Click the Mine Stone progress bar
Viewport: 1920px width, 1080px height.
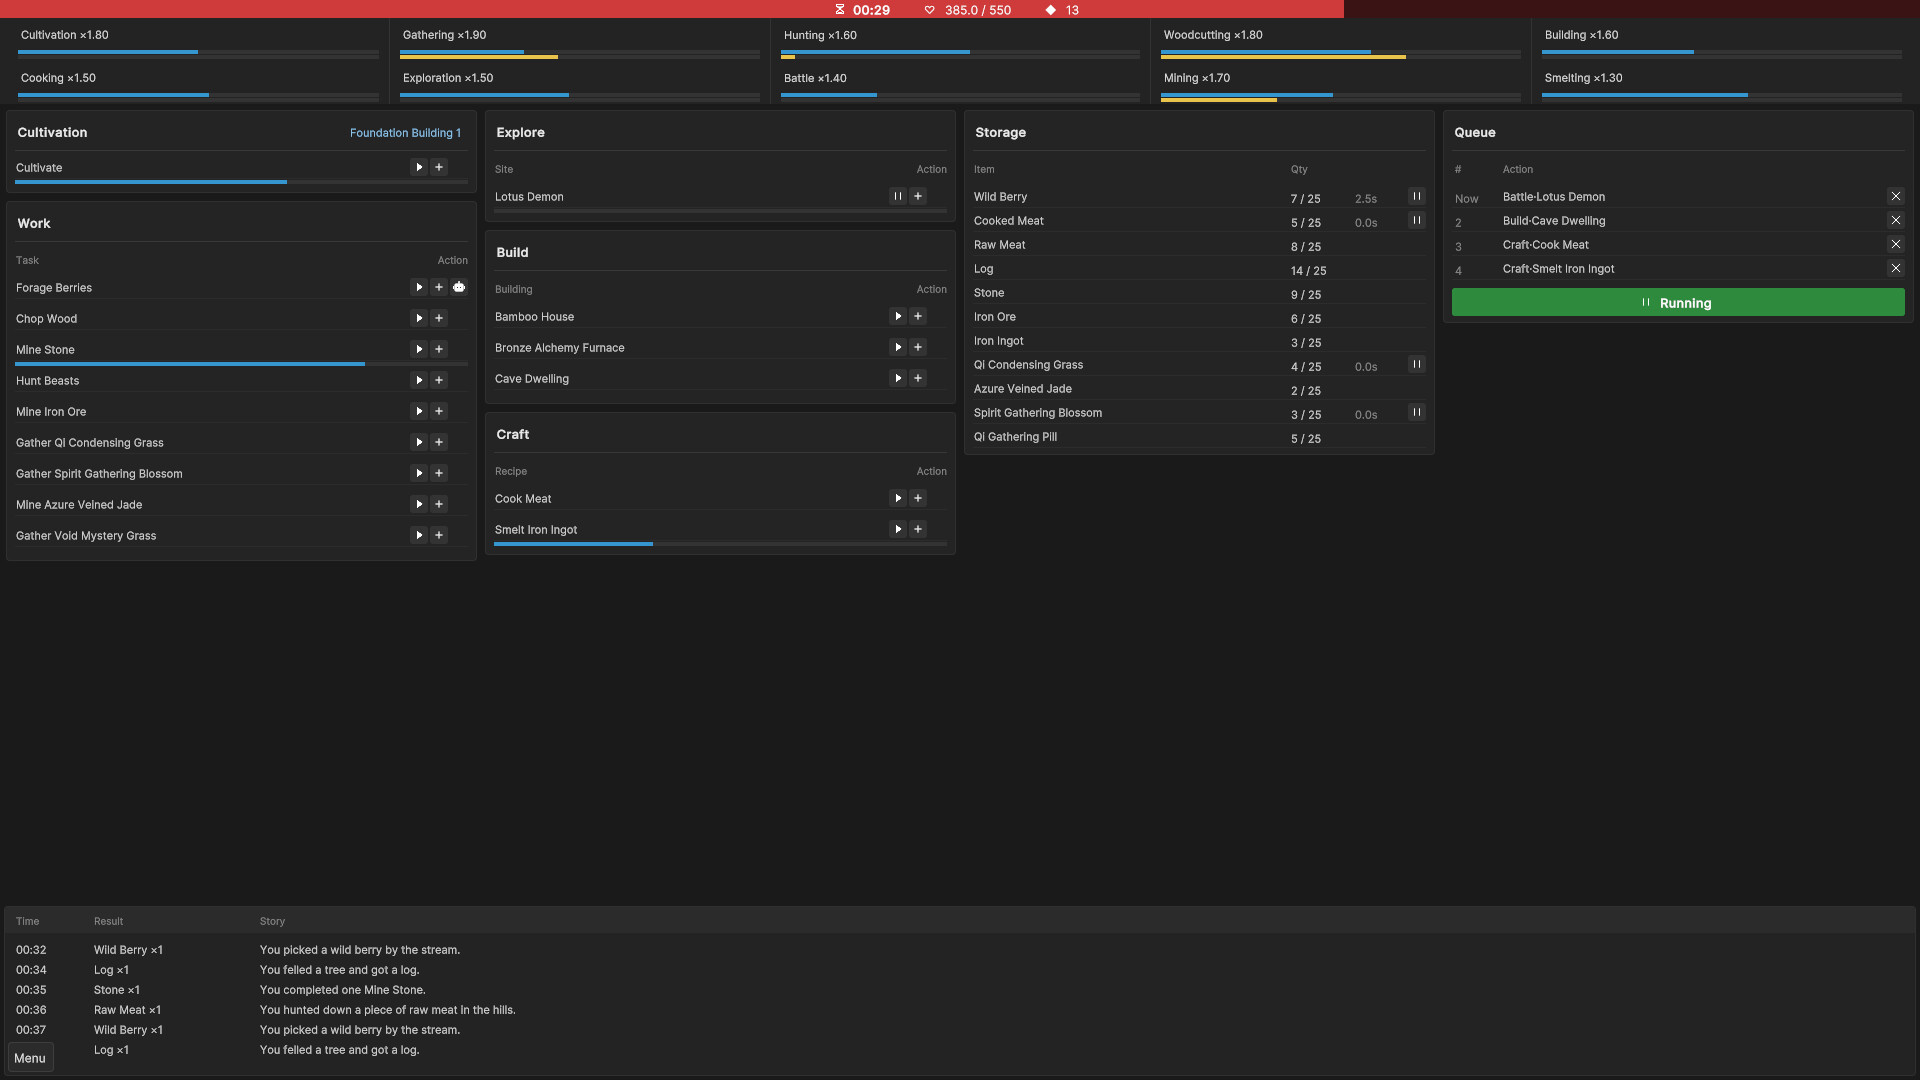[241, 364]
